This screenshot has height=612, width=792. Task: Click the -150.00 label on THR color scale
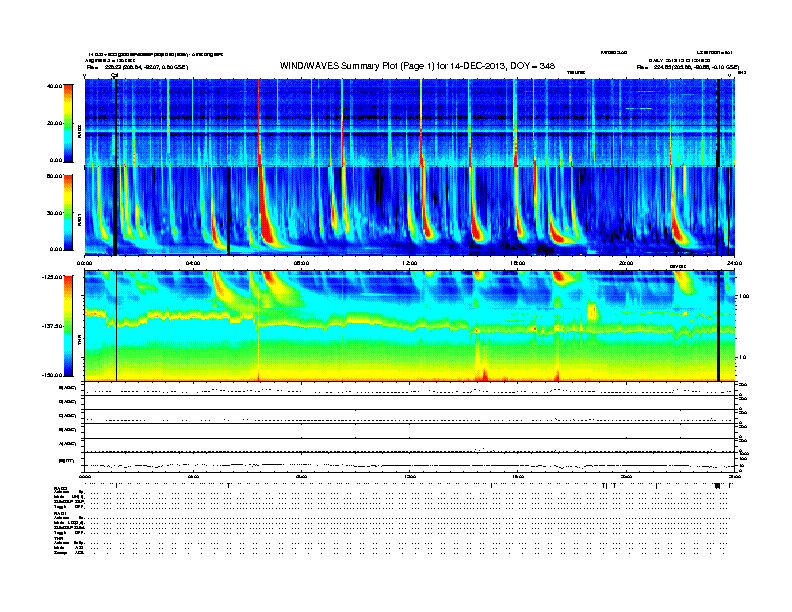point(52,375)
